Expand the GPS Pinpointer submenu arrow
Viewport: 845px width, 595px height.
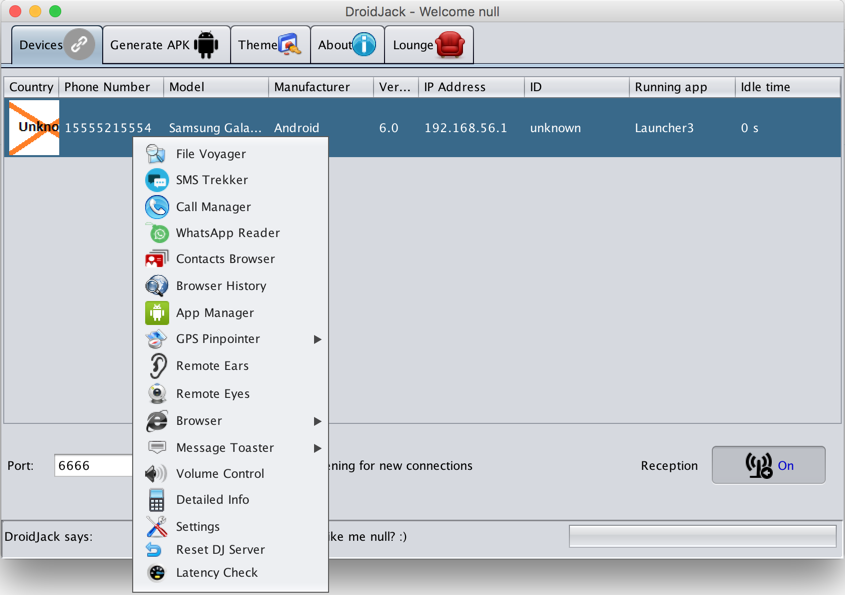317,340
